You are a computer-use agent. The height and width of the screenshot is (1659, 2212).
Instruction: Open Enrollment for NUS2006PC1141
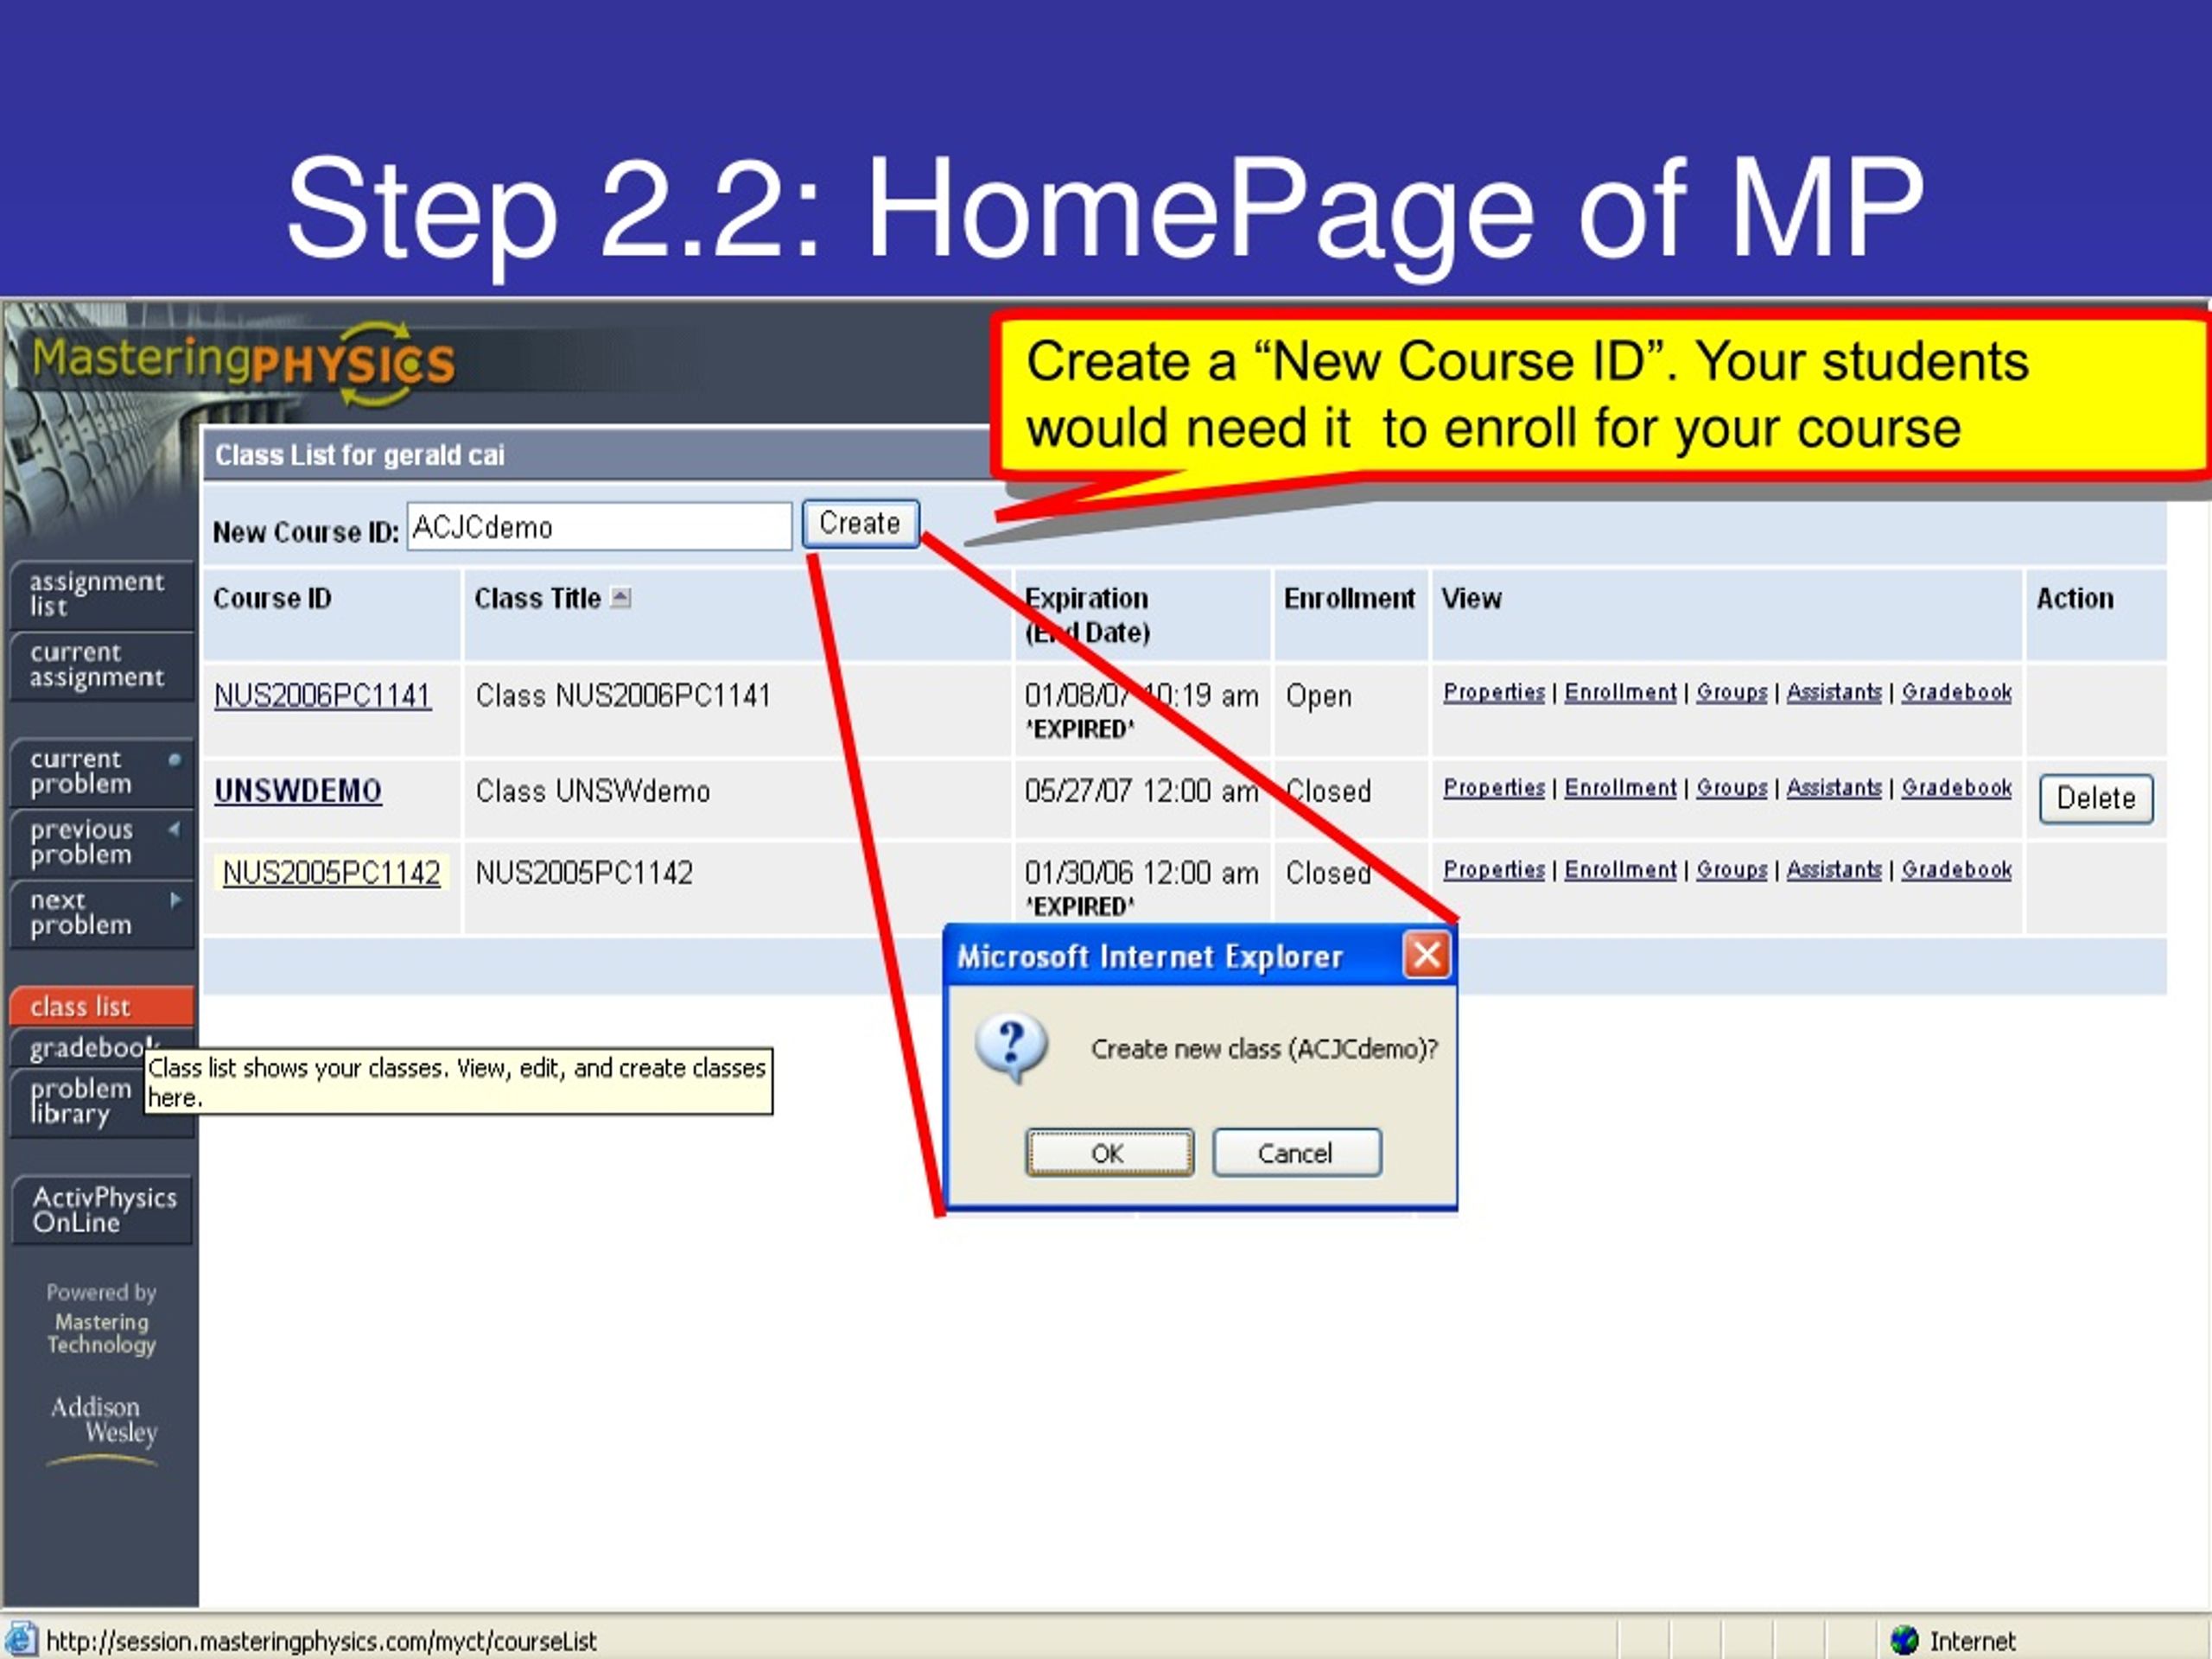point(1620,692)
